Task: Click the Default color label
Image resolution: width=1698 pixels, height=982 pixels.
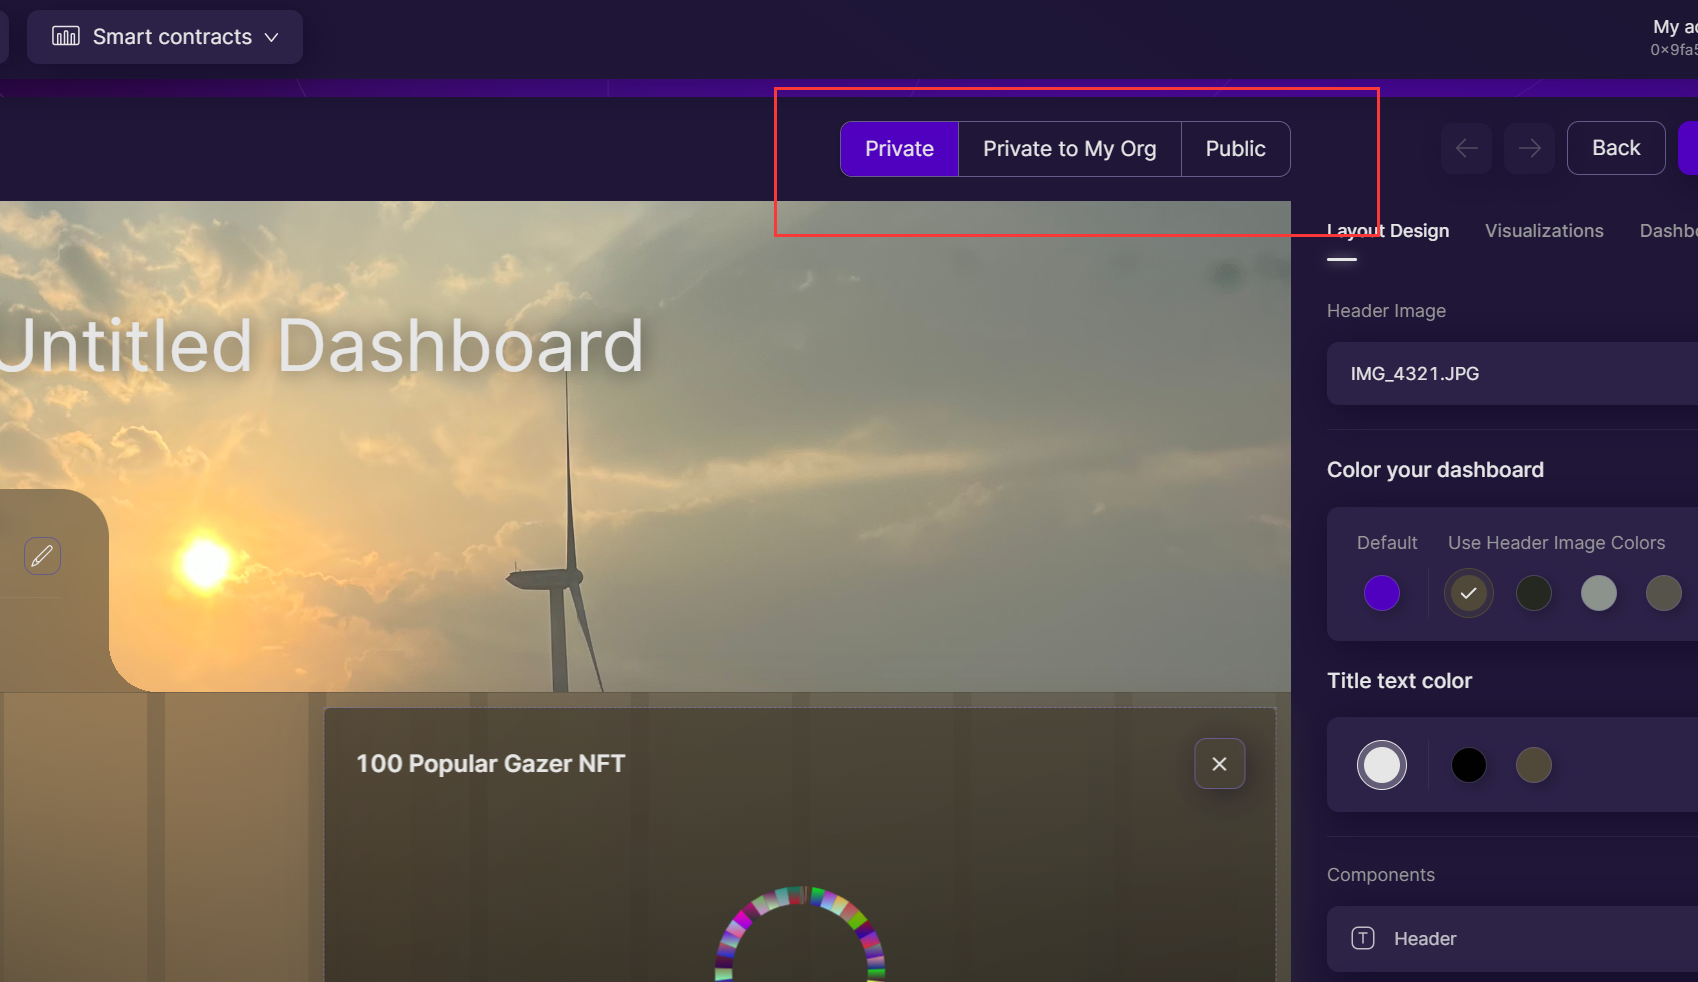Action: tap(1387, 543)
